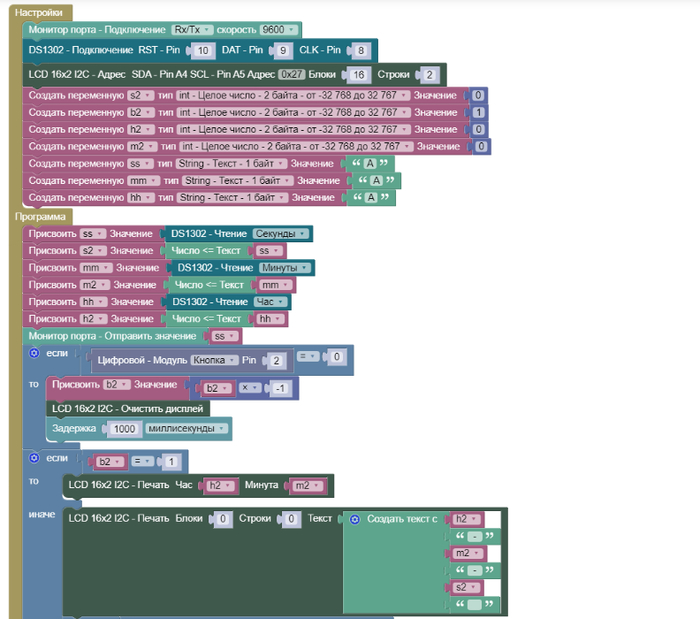Click the RST pin value field 10

[203, 51]
